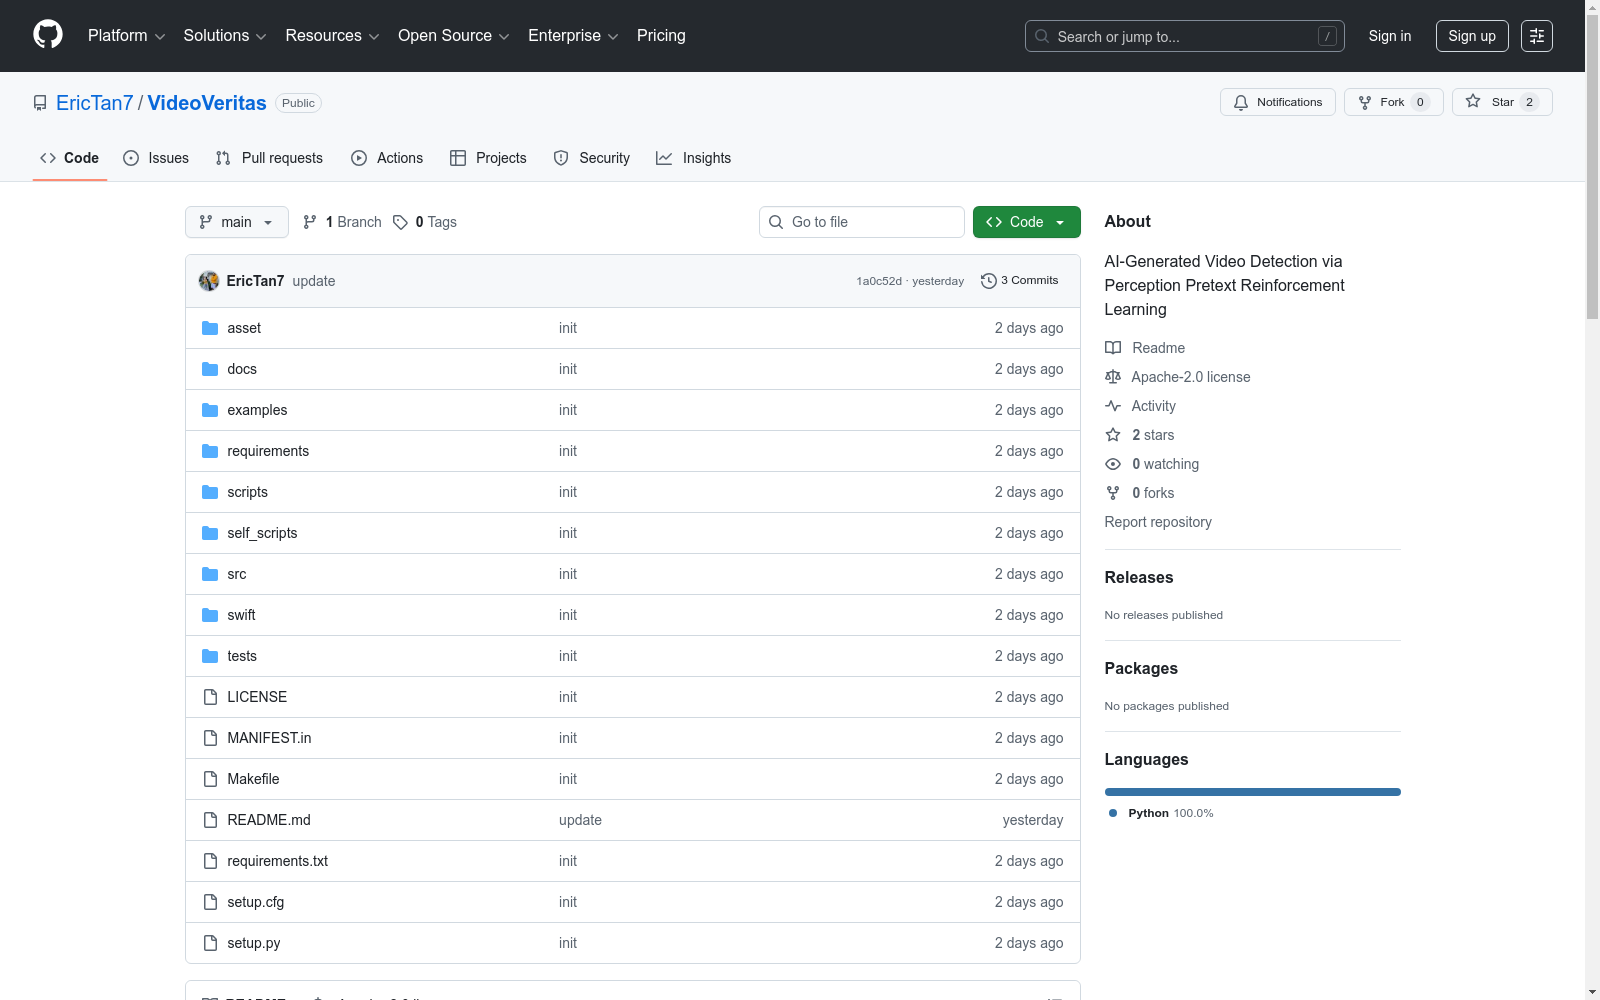Screen dimensions: 1600x1000
Task: Click the Sign up button
Action: pyautogui.click(x=1472, y=36)
